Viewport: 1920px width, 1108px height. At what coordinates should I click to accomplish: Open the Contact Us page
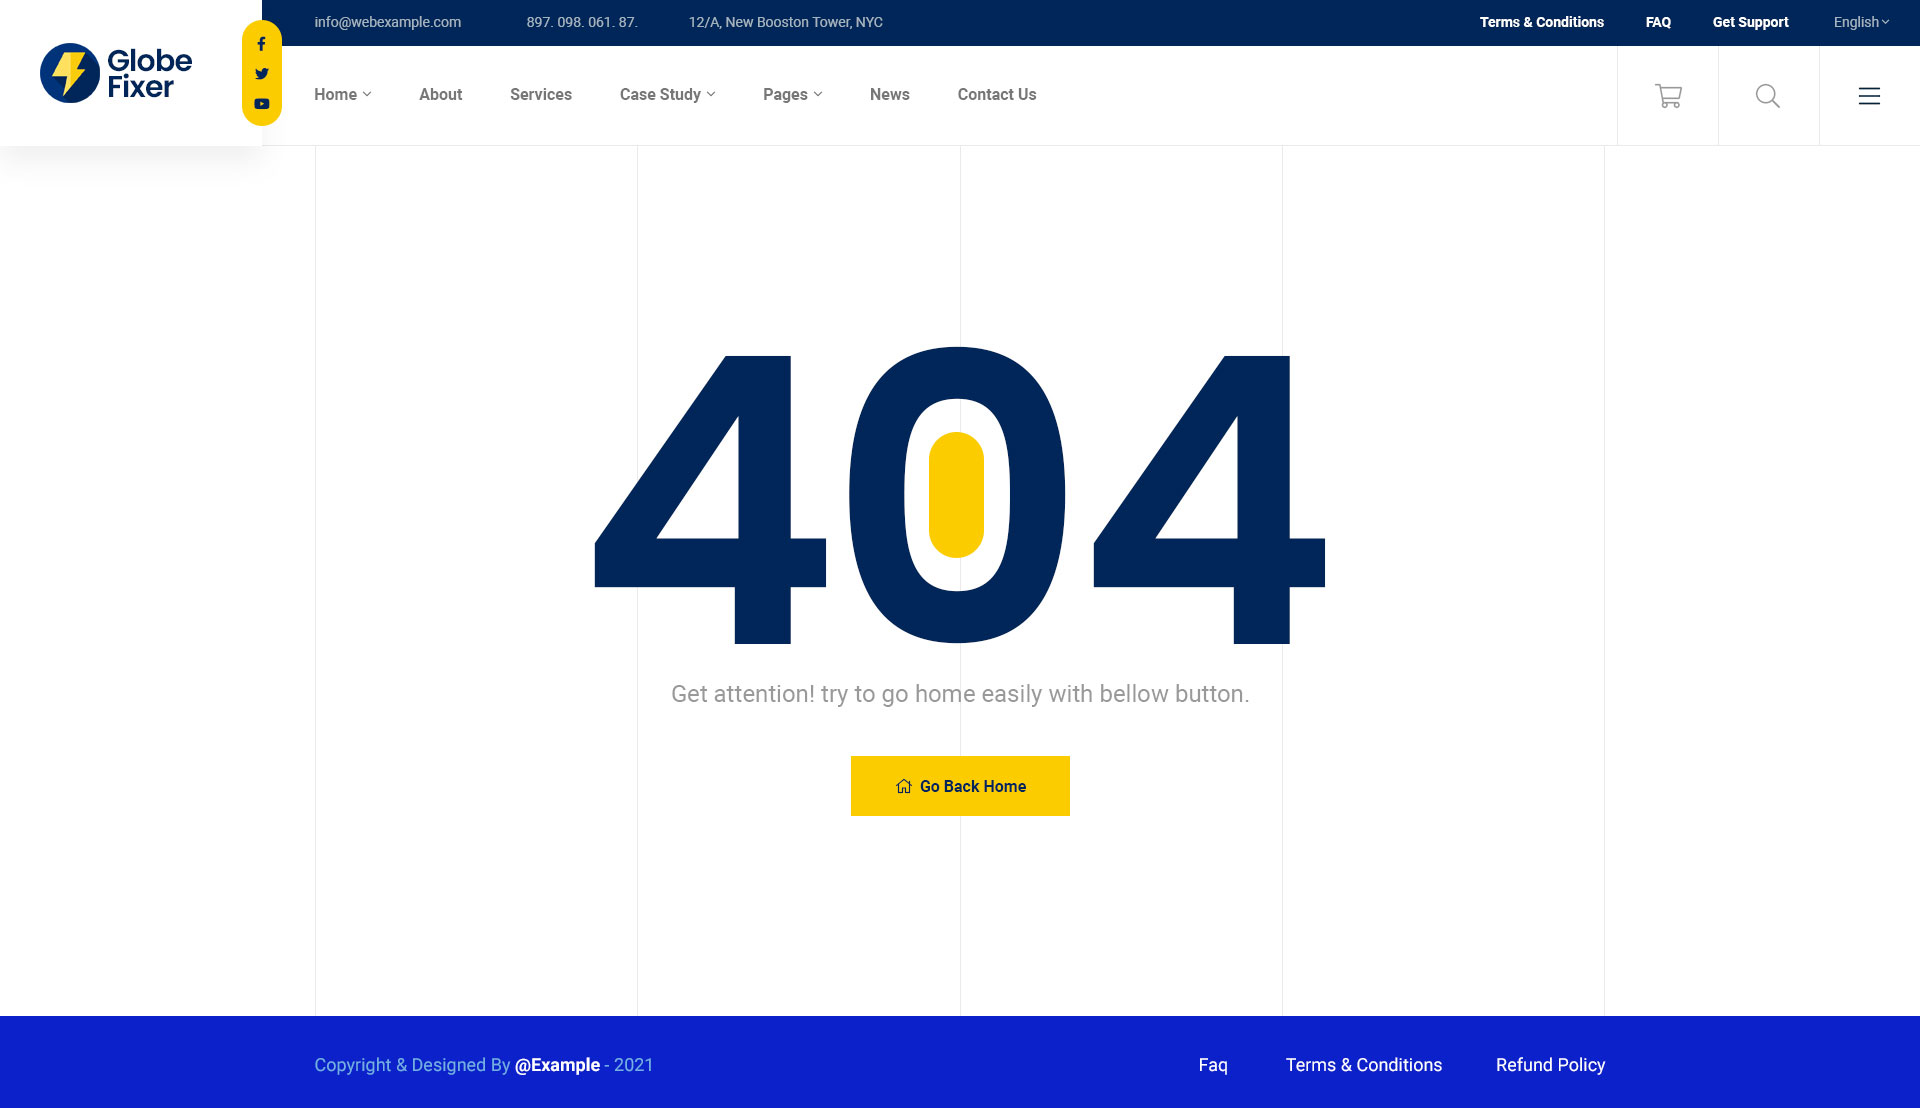[997, 94]
